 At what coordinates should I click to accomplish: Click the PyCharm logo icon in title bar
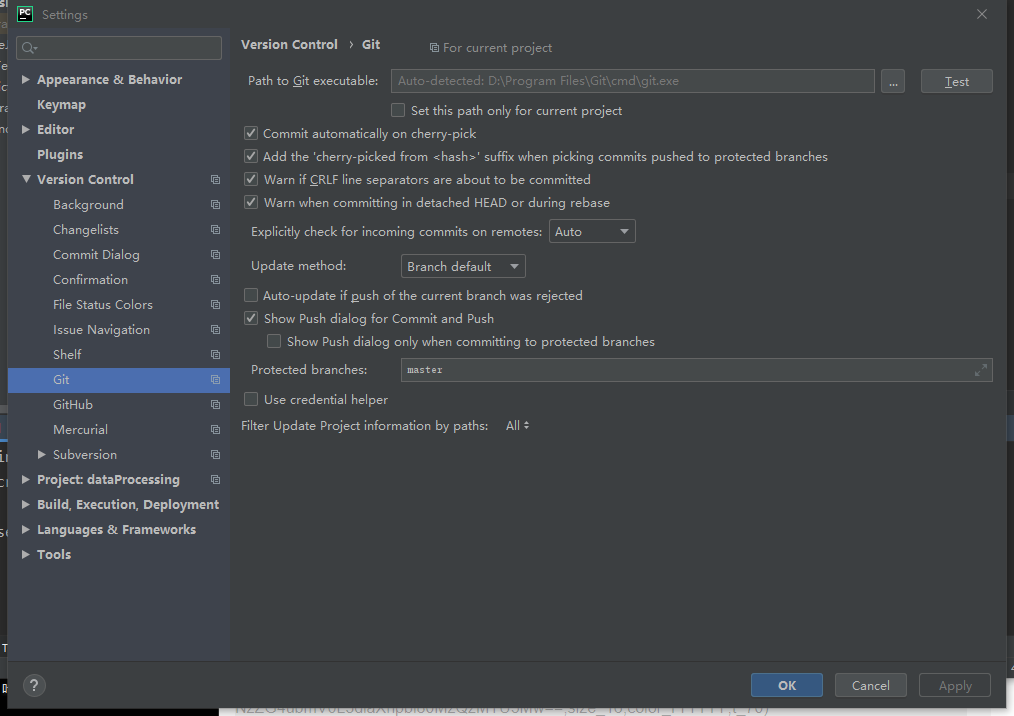[x=25, y=14]
